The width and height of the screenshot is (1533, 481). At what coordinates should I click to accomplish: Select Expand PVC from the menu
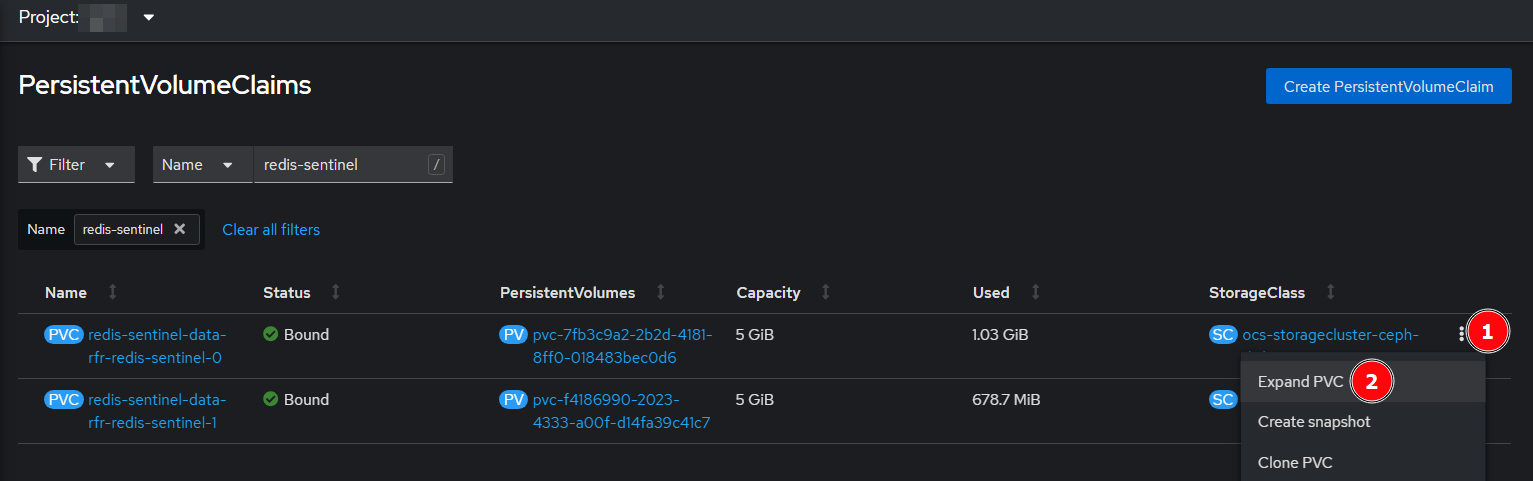1363,382
